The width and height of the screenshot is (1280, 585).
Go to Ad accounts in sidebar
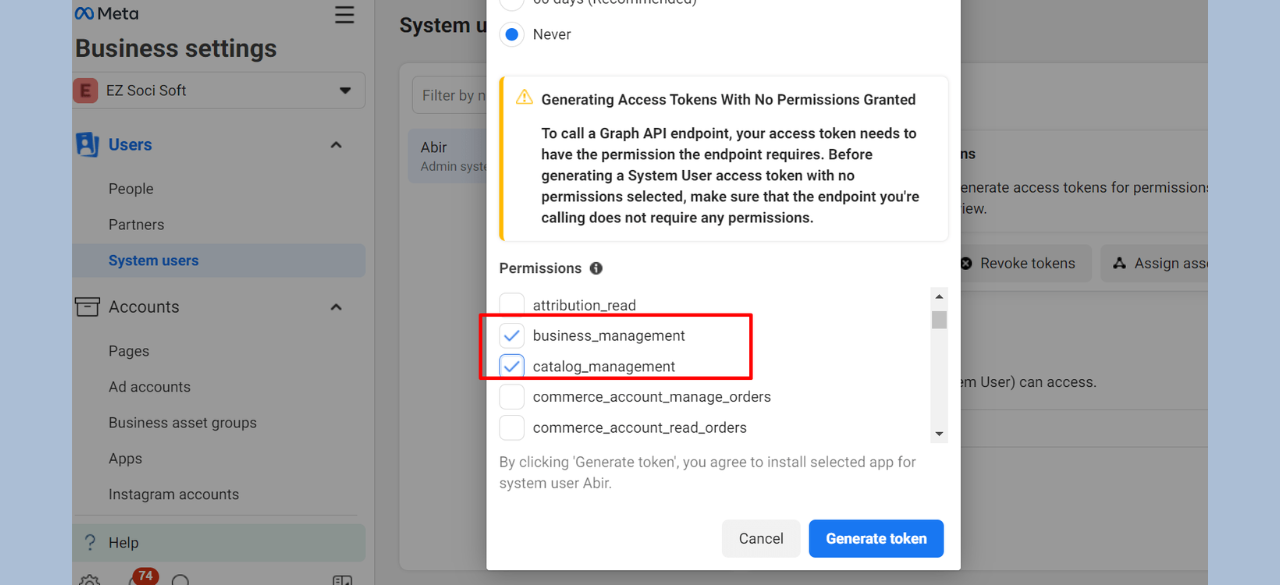coord(149,387)
